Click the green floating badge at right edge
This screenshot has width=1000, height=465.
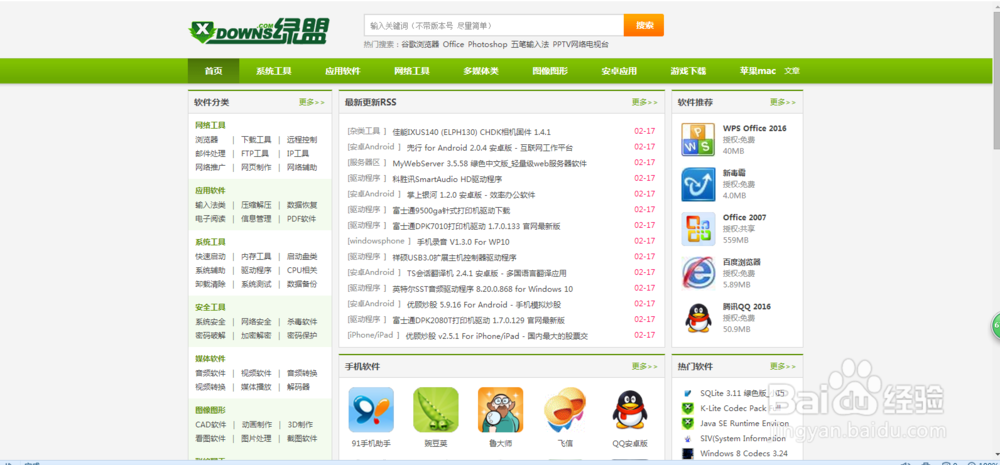coord(996,325)
